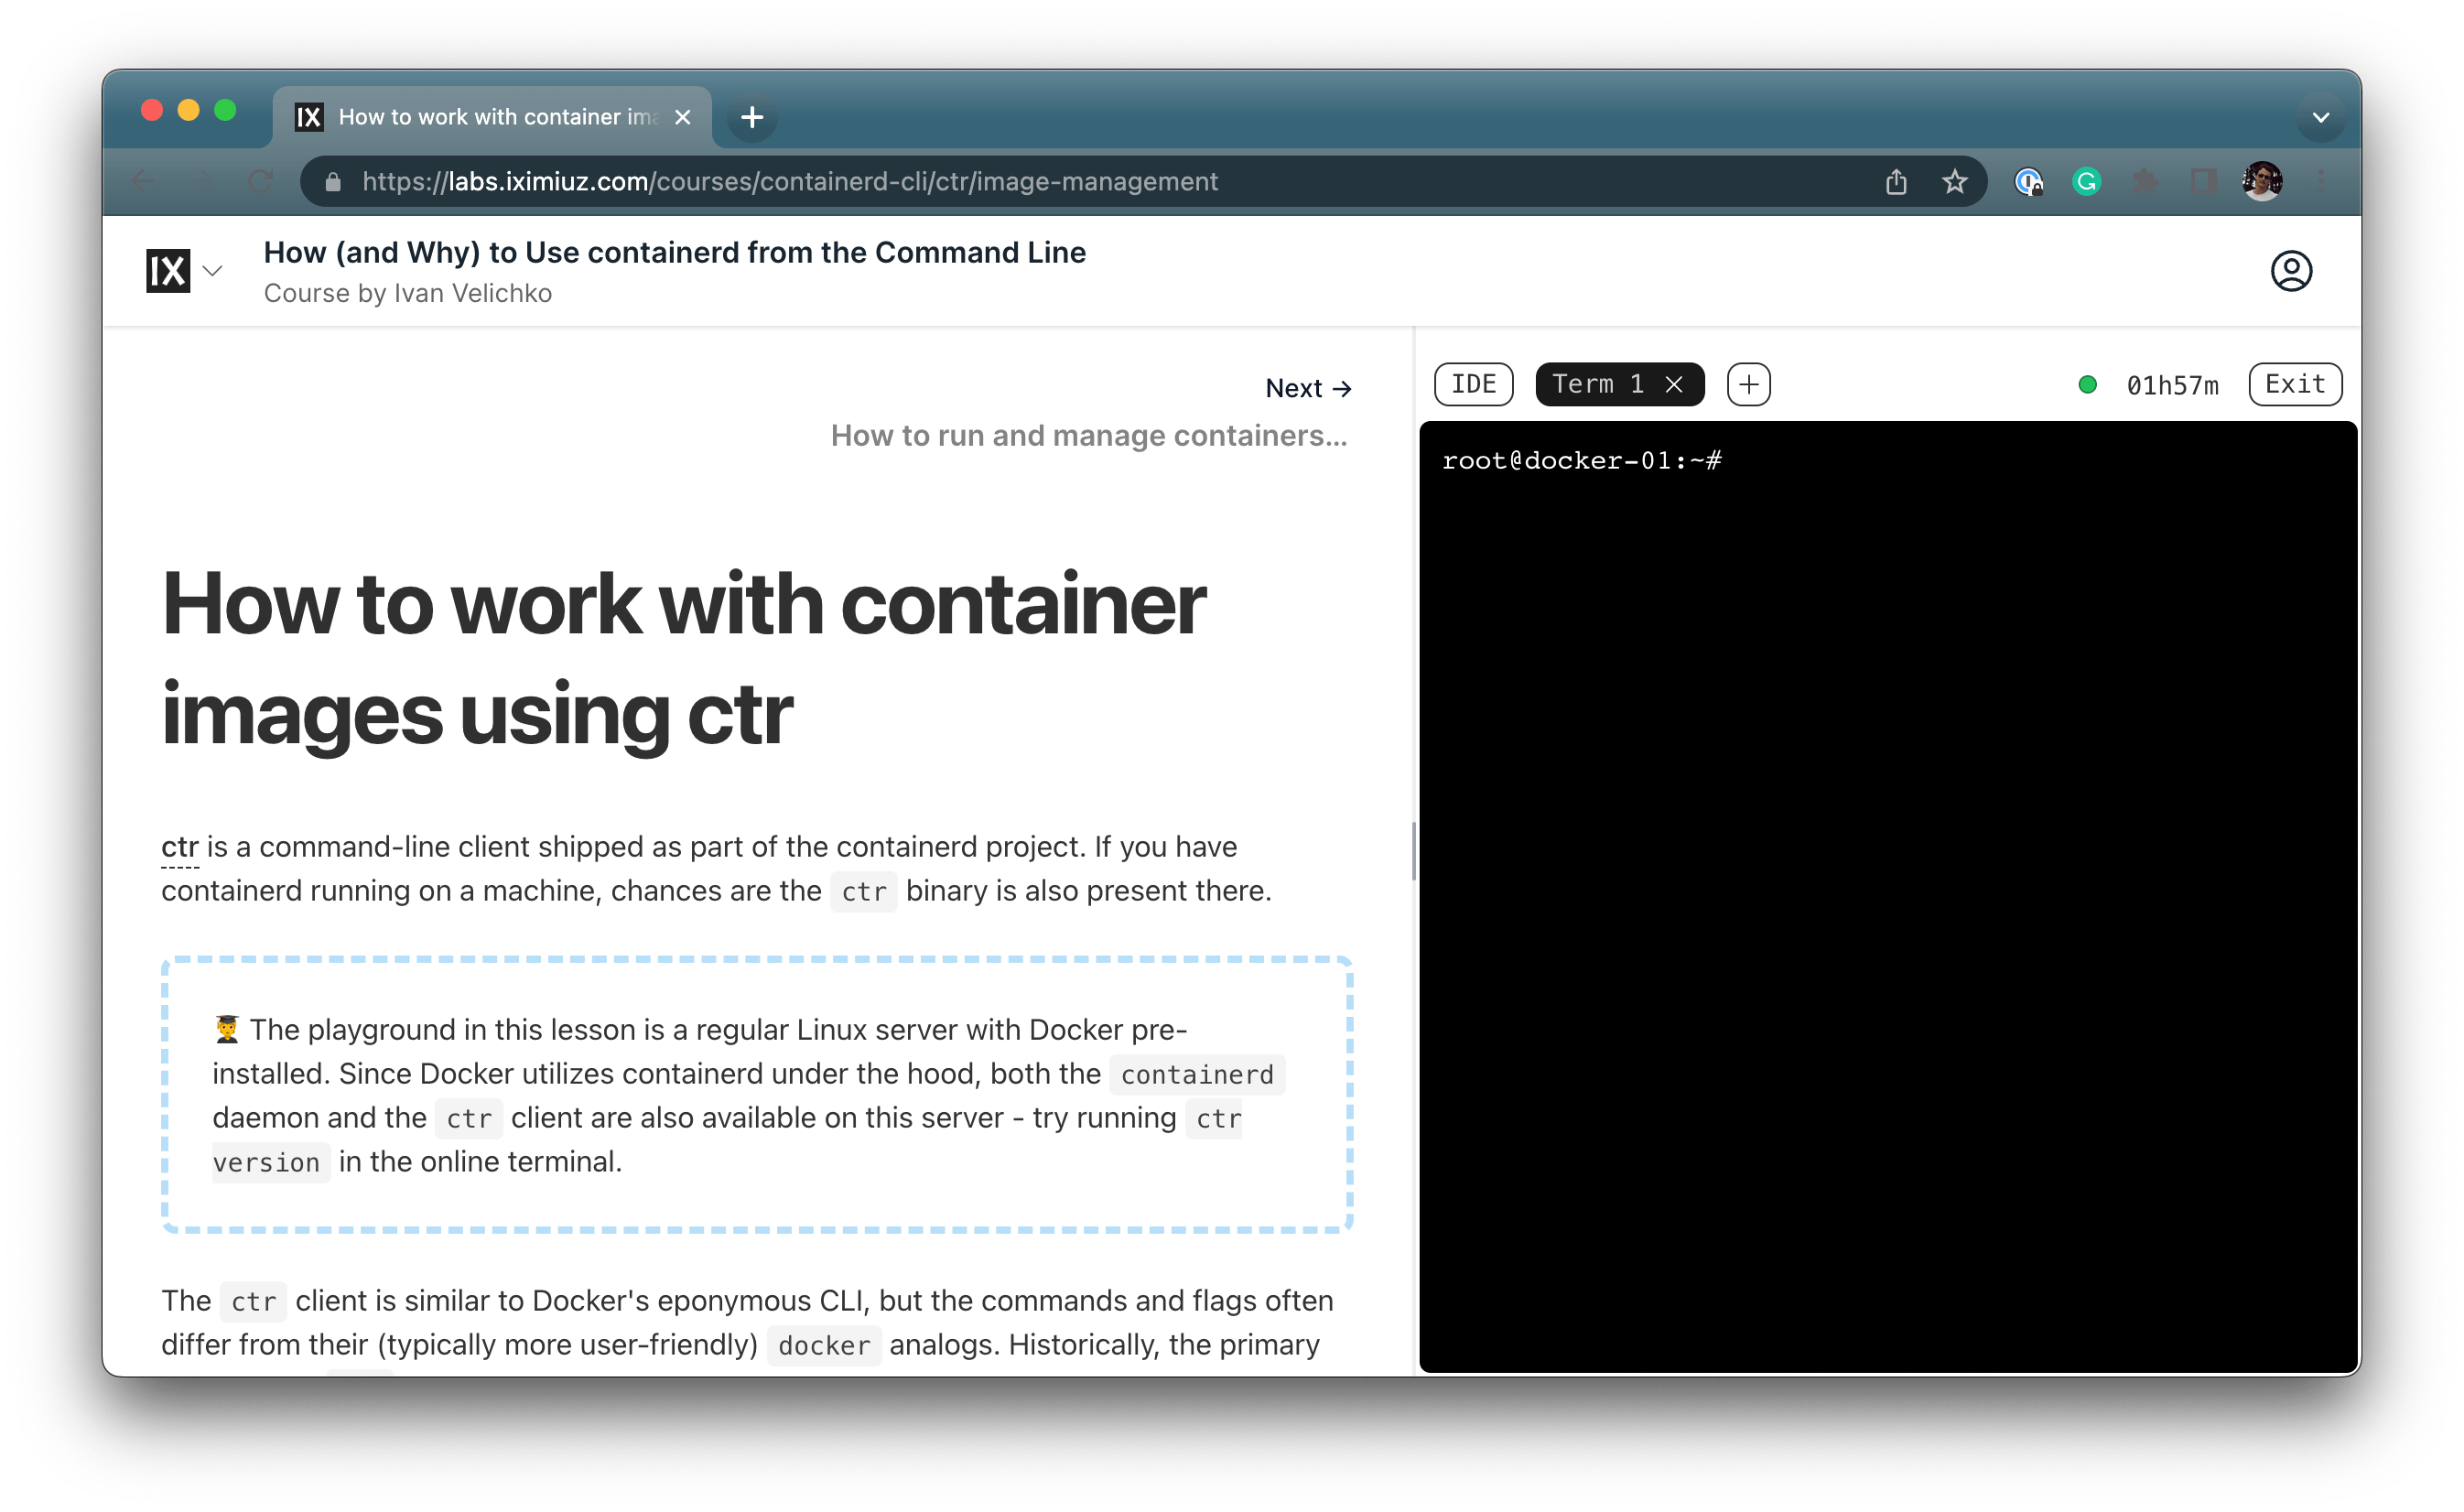Click the 'docker' inline code snippet
The height and width of the screenshot is (1512, 2464).
point(824,1346)
